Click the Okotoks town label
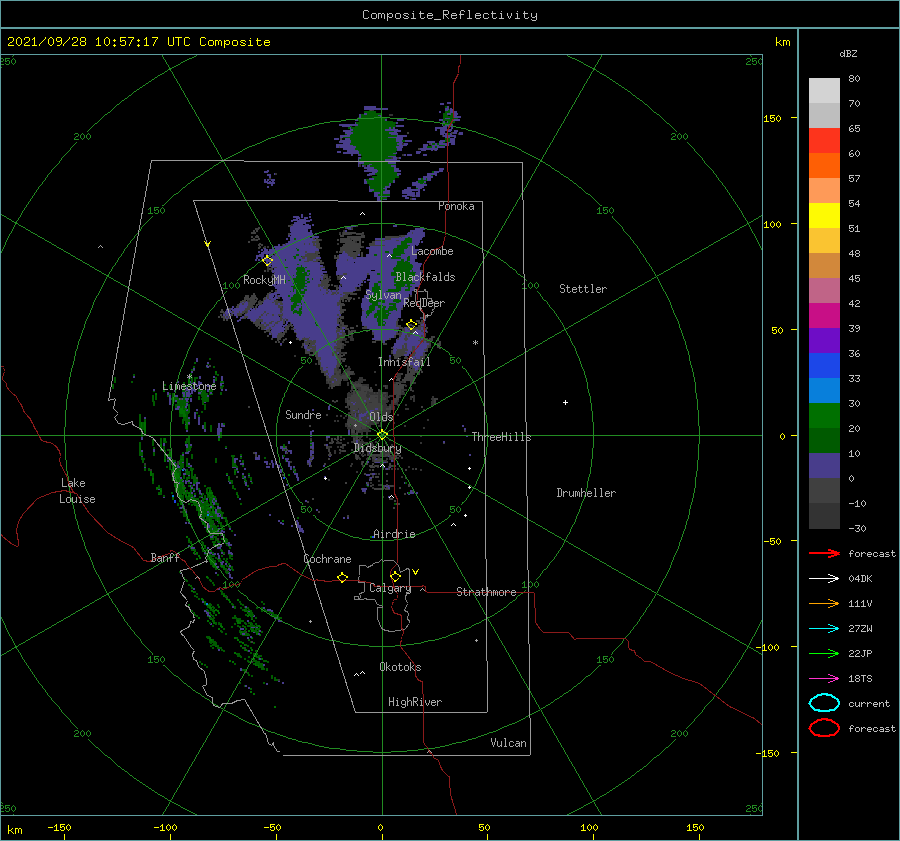900x841 pixels. 400,667
